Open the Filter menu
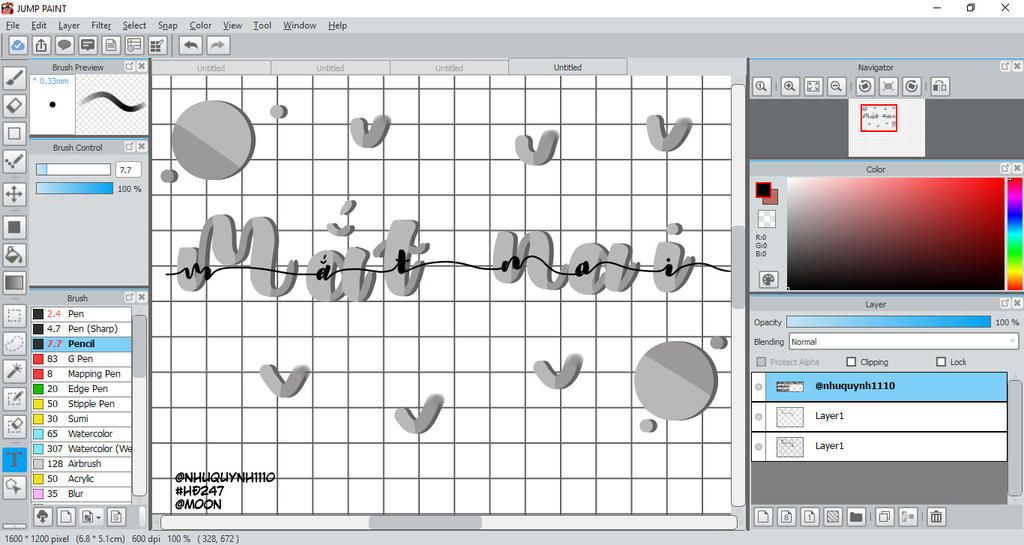Viewport: 1024px width, 545px height. 101,25
